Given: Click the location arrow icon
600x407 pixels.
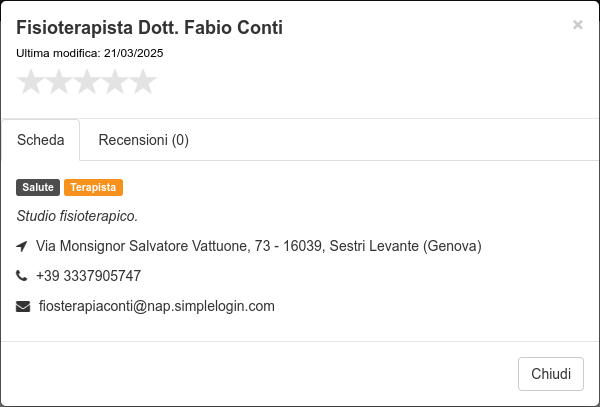Looking at the screenshot, I should pos(22,246).
